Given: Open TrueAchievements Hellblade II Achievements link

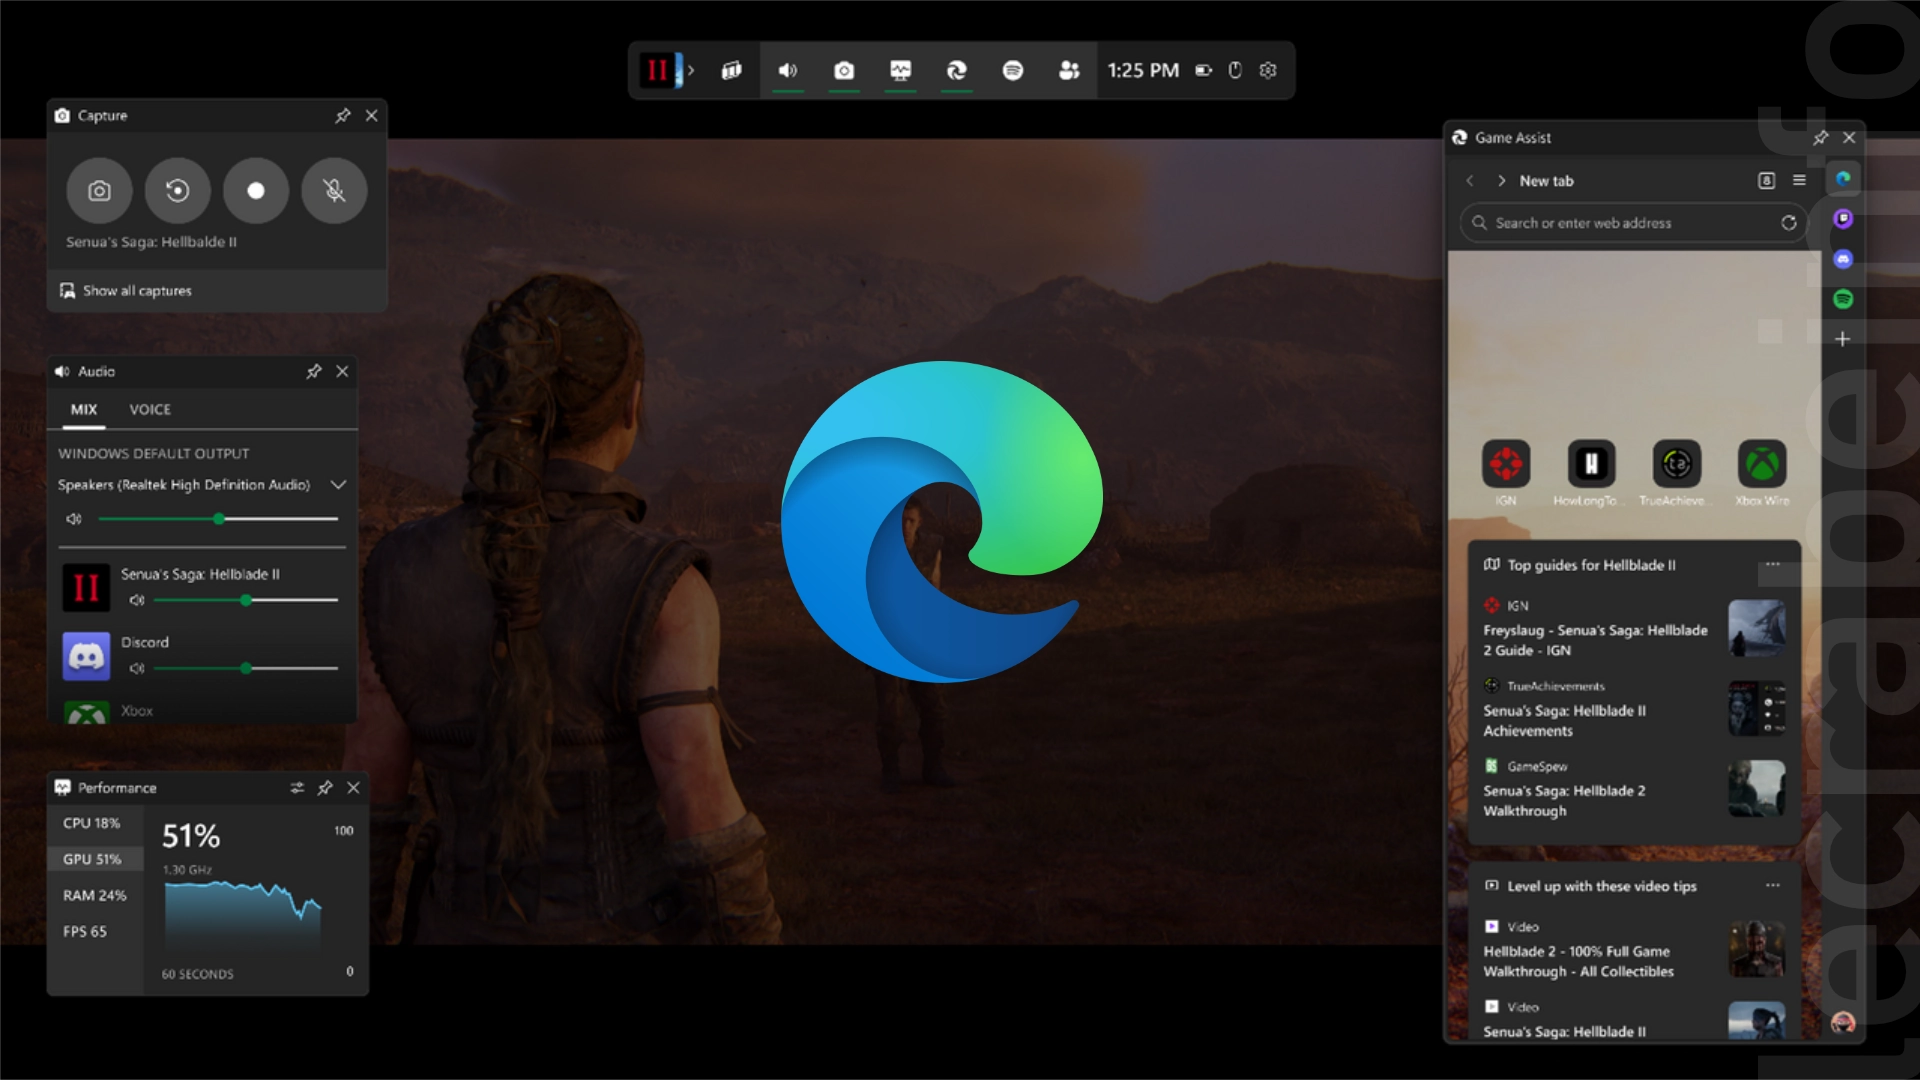Looking at the screenshot, I should click(x=1564, y=721).
